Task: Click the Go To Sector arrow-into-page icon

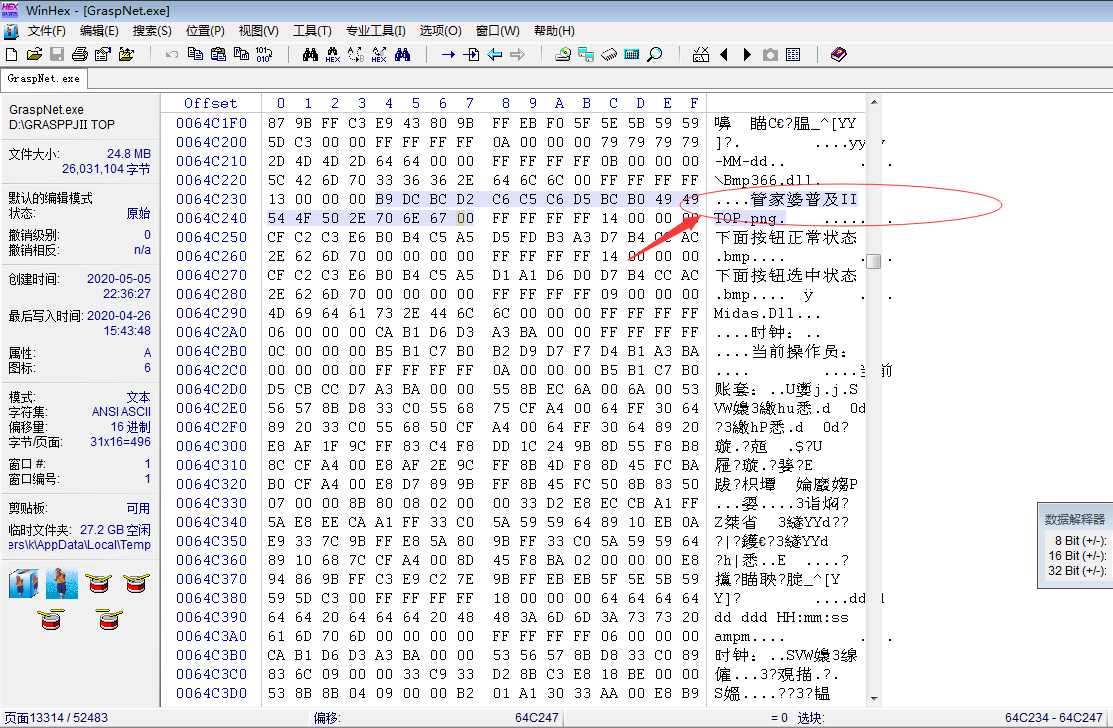Action: click(x=471, y=55)
